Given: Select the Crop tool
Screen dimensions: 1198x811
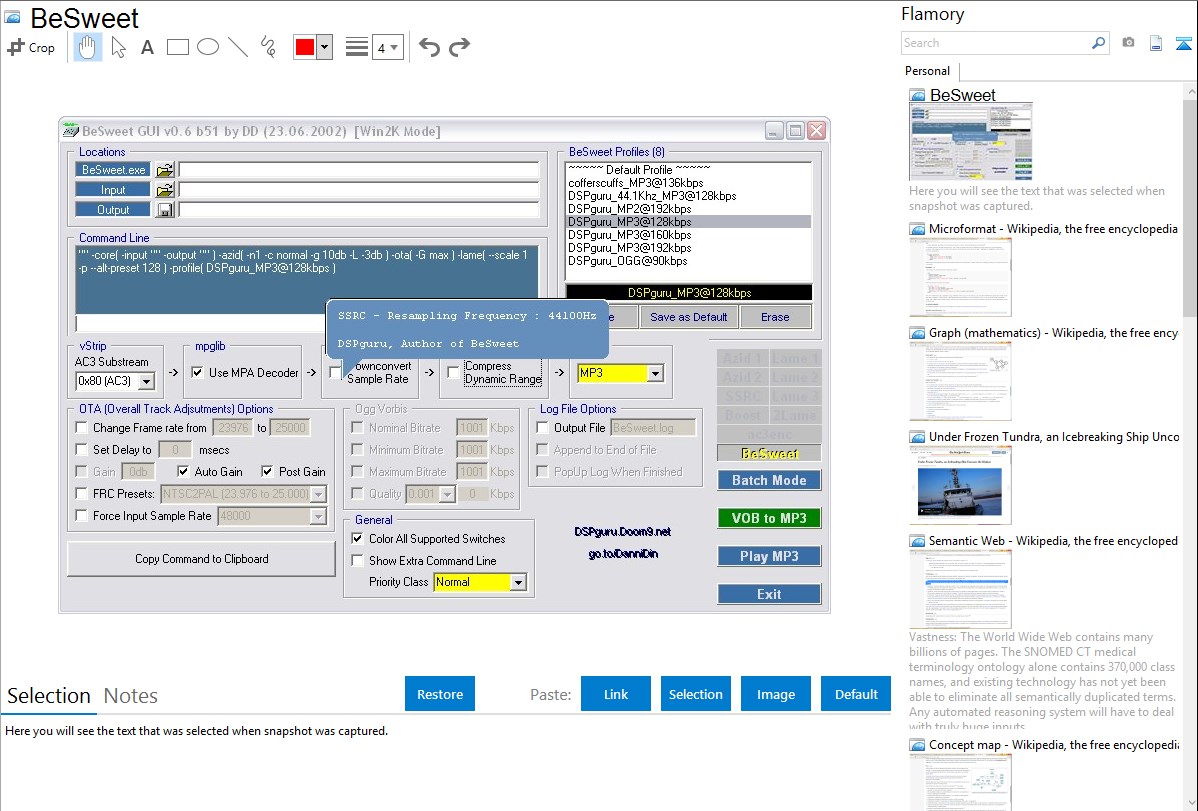Looking at the screenshot, I should pyautogui.click(x=31, y=47).
